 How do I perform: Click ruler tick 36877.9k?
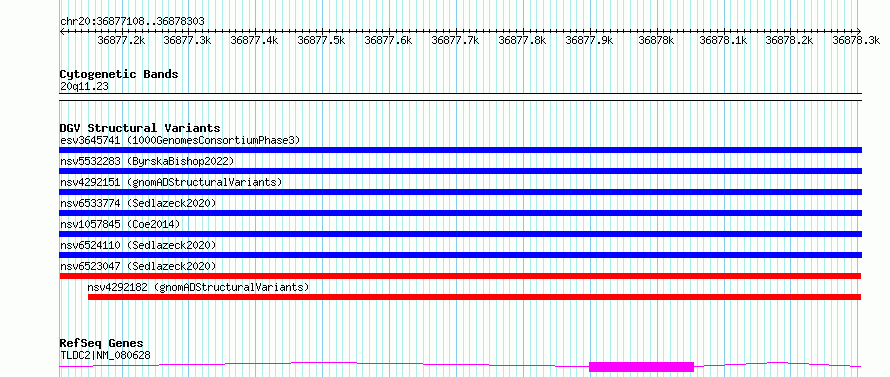tap(589, 40)
